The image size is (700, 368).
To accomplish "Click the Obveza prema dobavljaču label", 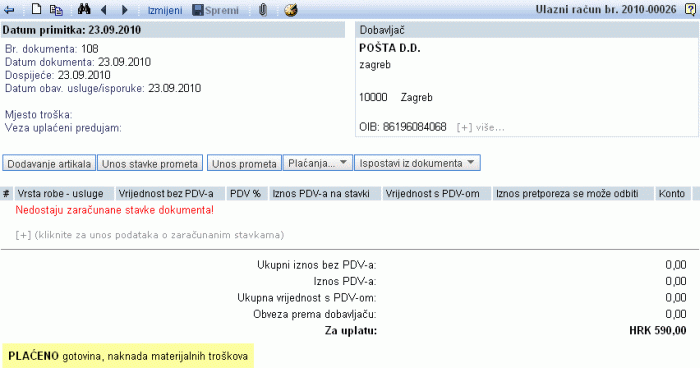I will pos(315,314).
